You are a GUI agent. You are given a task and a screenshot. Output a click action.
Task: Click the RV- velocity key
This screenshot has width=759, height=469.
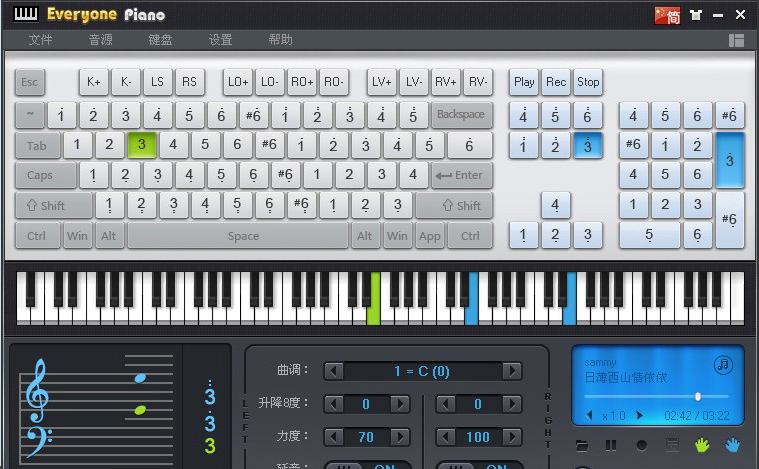(477, 82)
